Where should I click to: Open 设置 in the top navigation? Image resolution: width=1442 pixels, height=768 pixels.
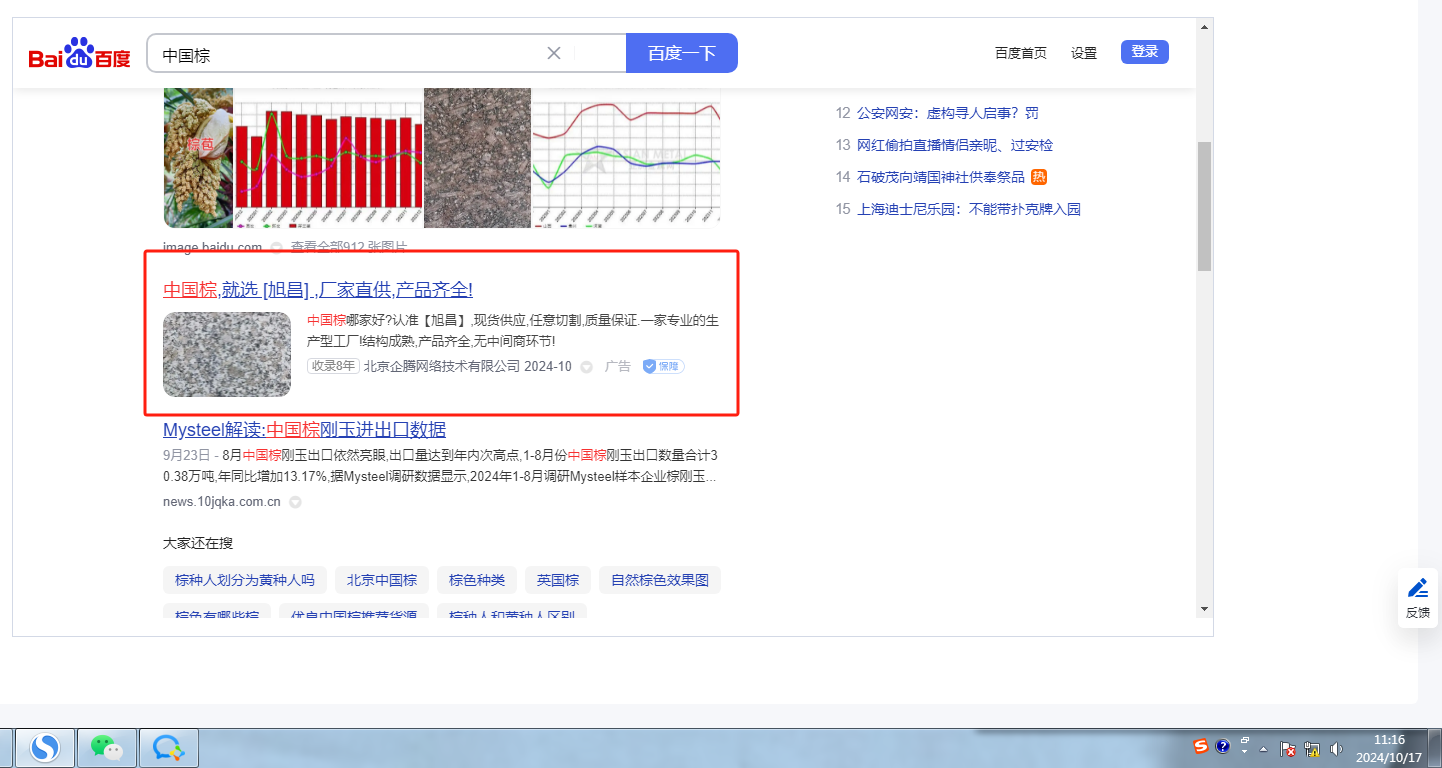tap(1084, 53)
